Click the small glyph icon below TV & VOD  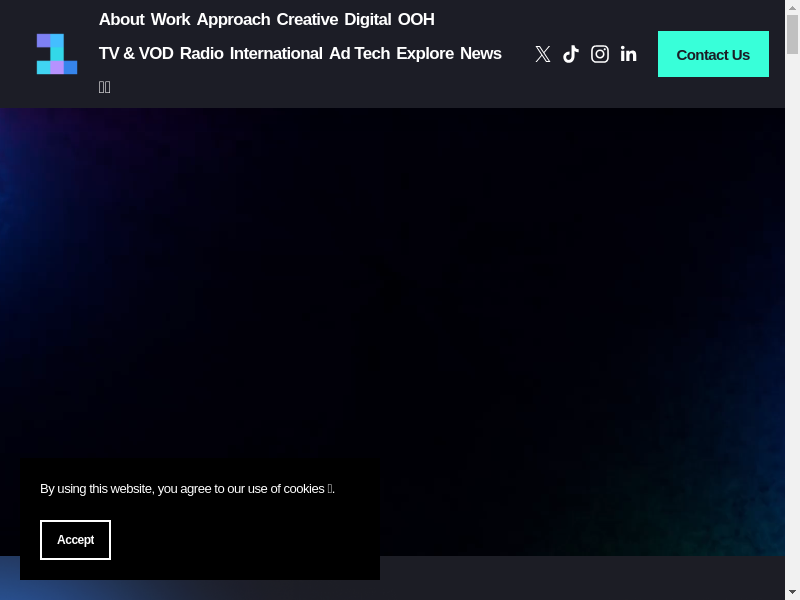click(105, 87)
